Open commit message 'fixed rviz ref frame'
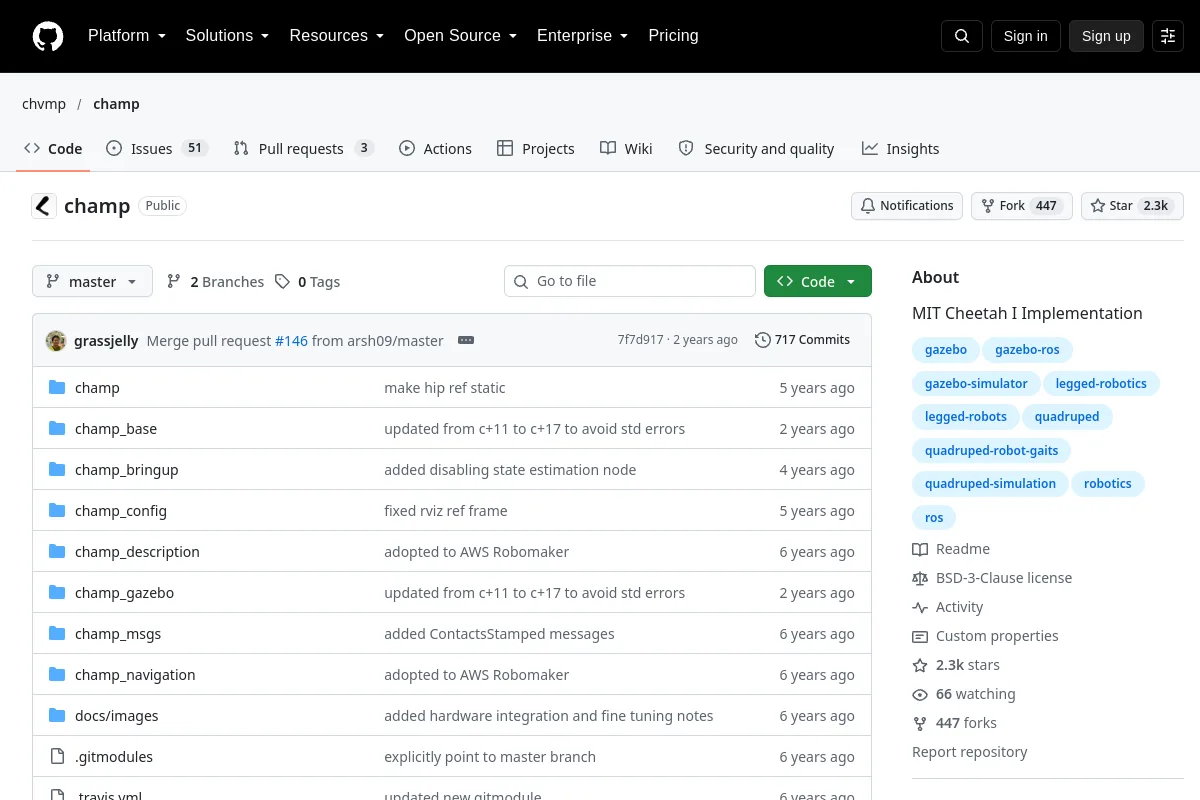Image resolution: width=1200 pixels, height=800 pixels. pos(446,510)
